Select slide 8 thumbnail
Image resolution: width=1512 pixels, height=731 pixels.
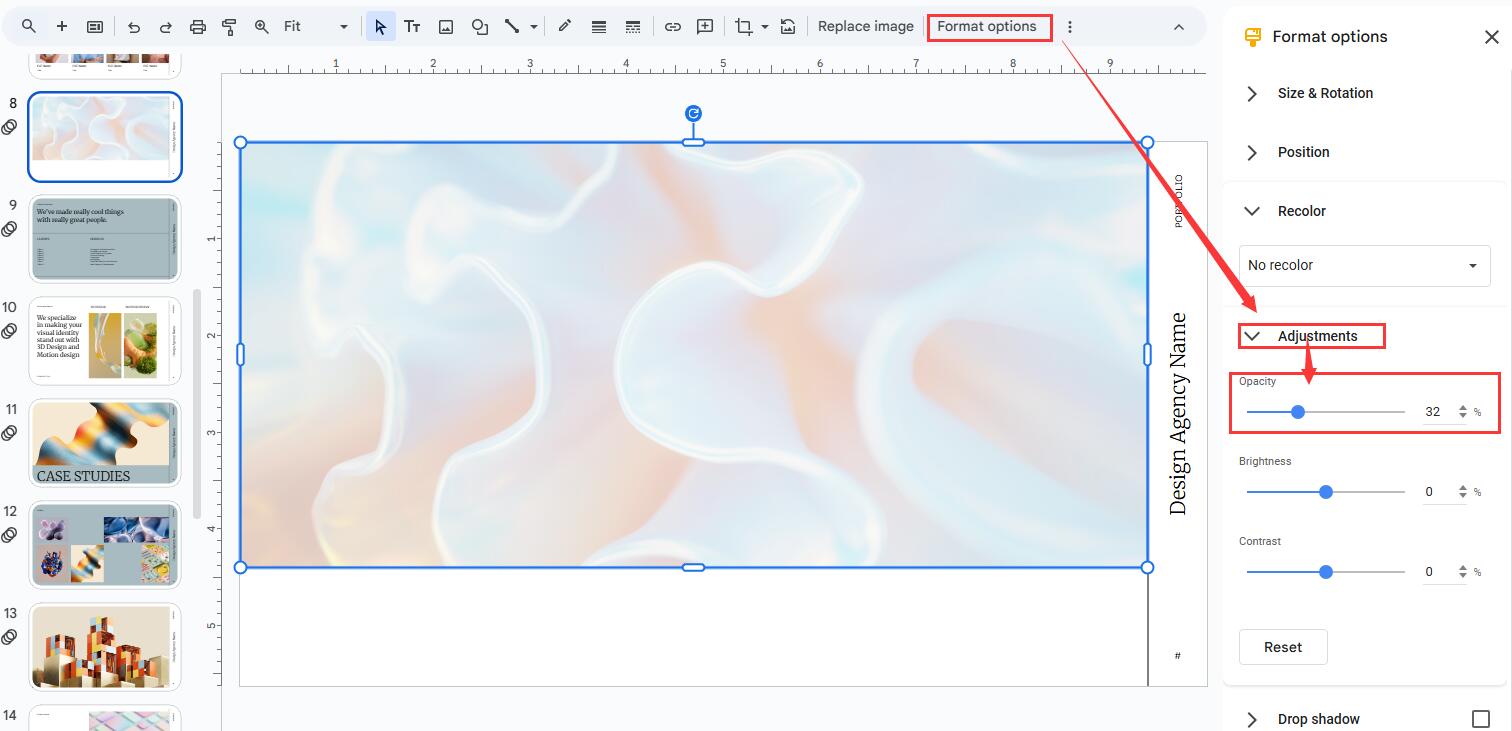(105, 137)
